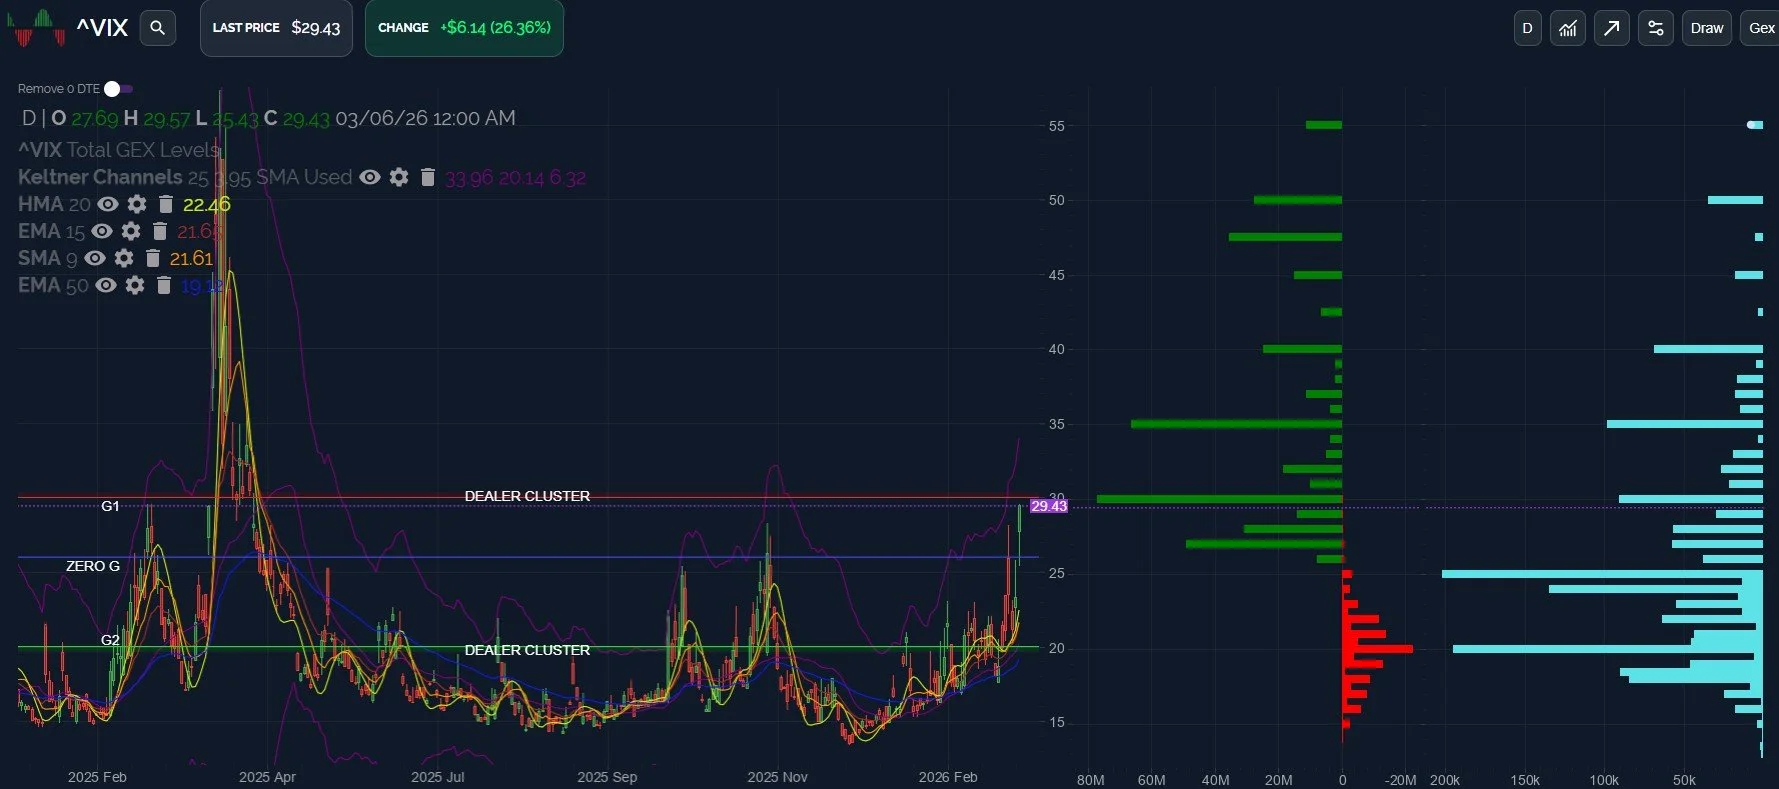
Task: Open the ticker search magnifier
Action: [157, 28]
